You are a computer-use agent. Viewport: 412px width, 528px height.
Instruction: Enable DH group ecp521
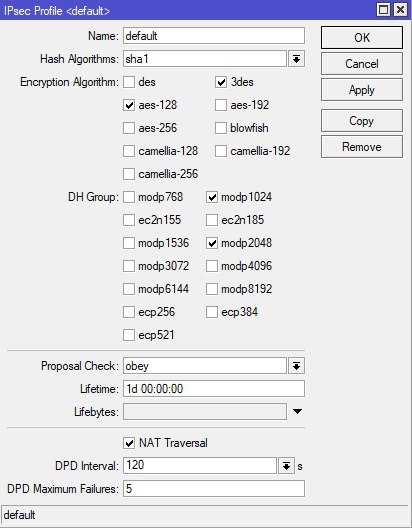point(129,335)
